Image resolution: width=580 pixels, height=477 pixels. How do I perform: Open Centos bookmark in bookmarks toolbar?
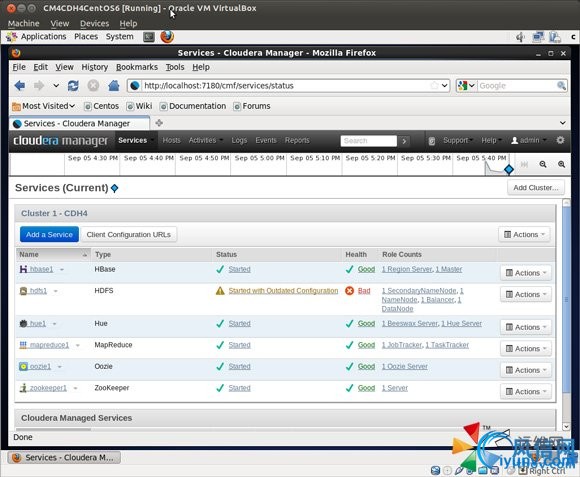coord(102,106)
